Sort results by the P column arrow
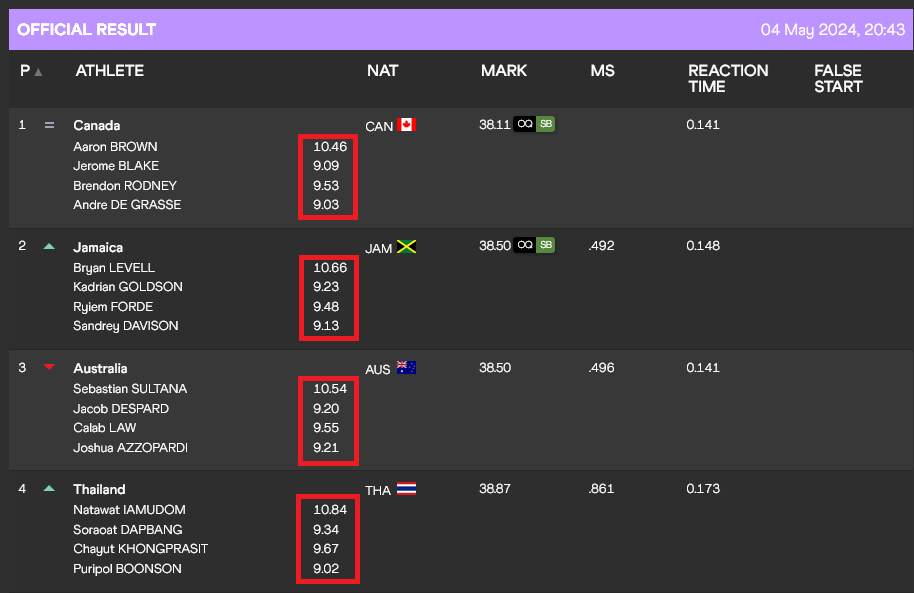 pos(38,72)
